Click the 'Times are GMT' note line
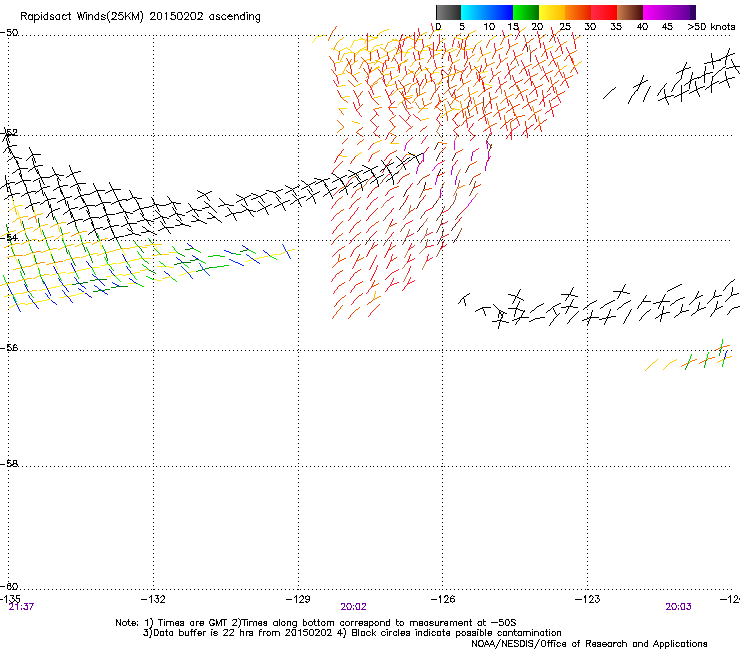 click(316, 623)
